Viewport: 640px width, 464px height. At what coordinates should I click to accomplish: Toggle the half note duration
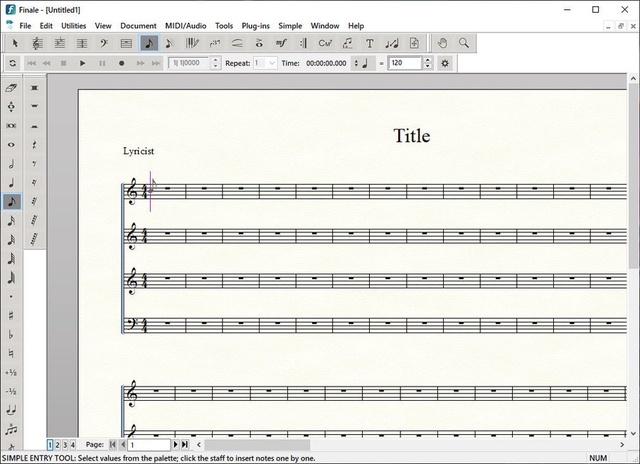click(x=11, y=163)
